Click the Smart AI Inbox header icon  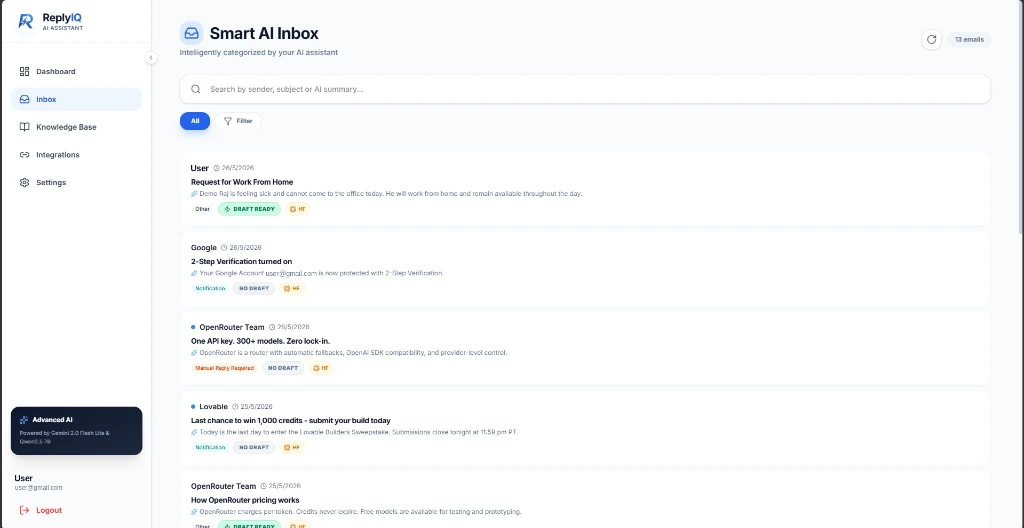pos(191,33)
